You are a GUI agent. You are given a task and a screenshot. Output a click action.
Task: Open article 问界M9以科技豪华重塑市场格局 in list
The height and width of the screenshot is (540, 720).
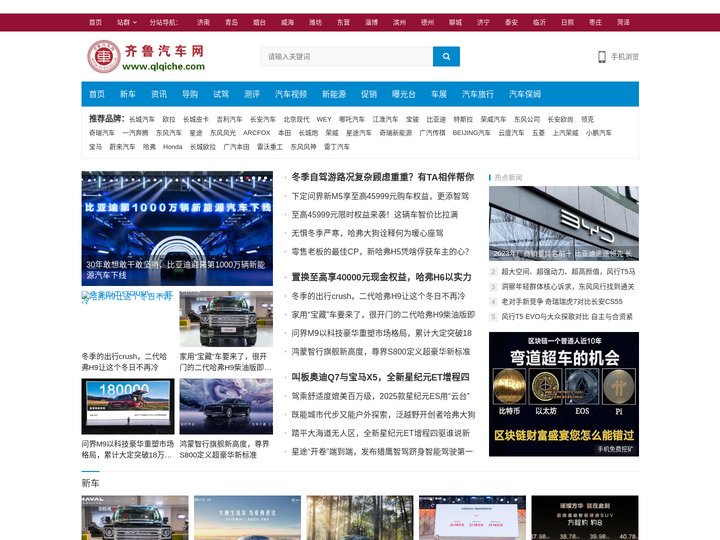382,333
